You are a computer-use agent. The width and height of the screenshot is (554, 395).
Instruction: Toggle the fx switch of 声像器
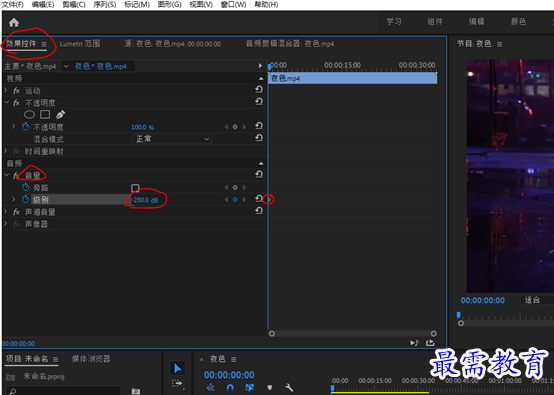pyautogui.click(x=16, y=224)
